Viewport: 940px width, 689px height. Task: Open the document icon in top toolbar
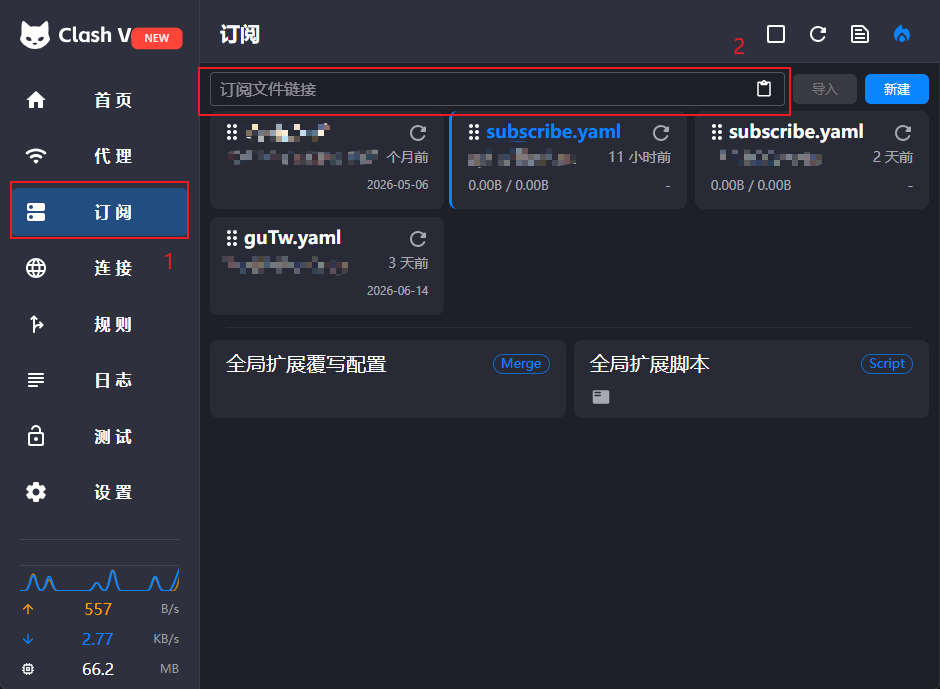point(860,34)
